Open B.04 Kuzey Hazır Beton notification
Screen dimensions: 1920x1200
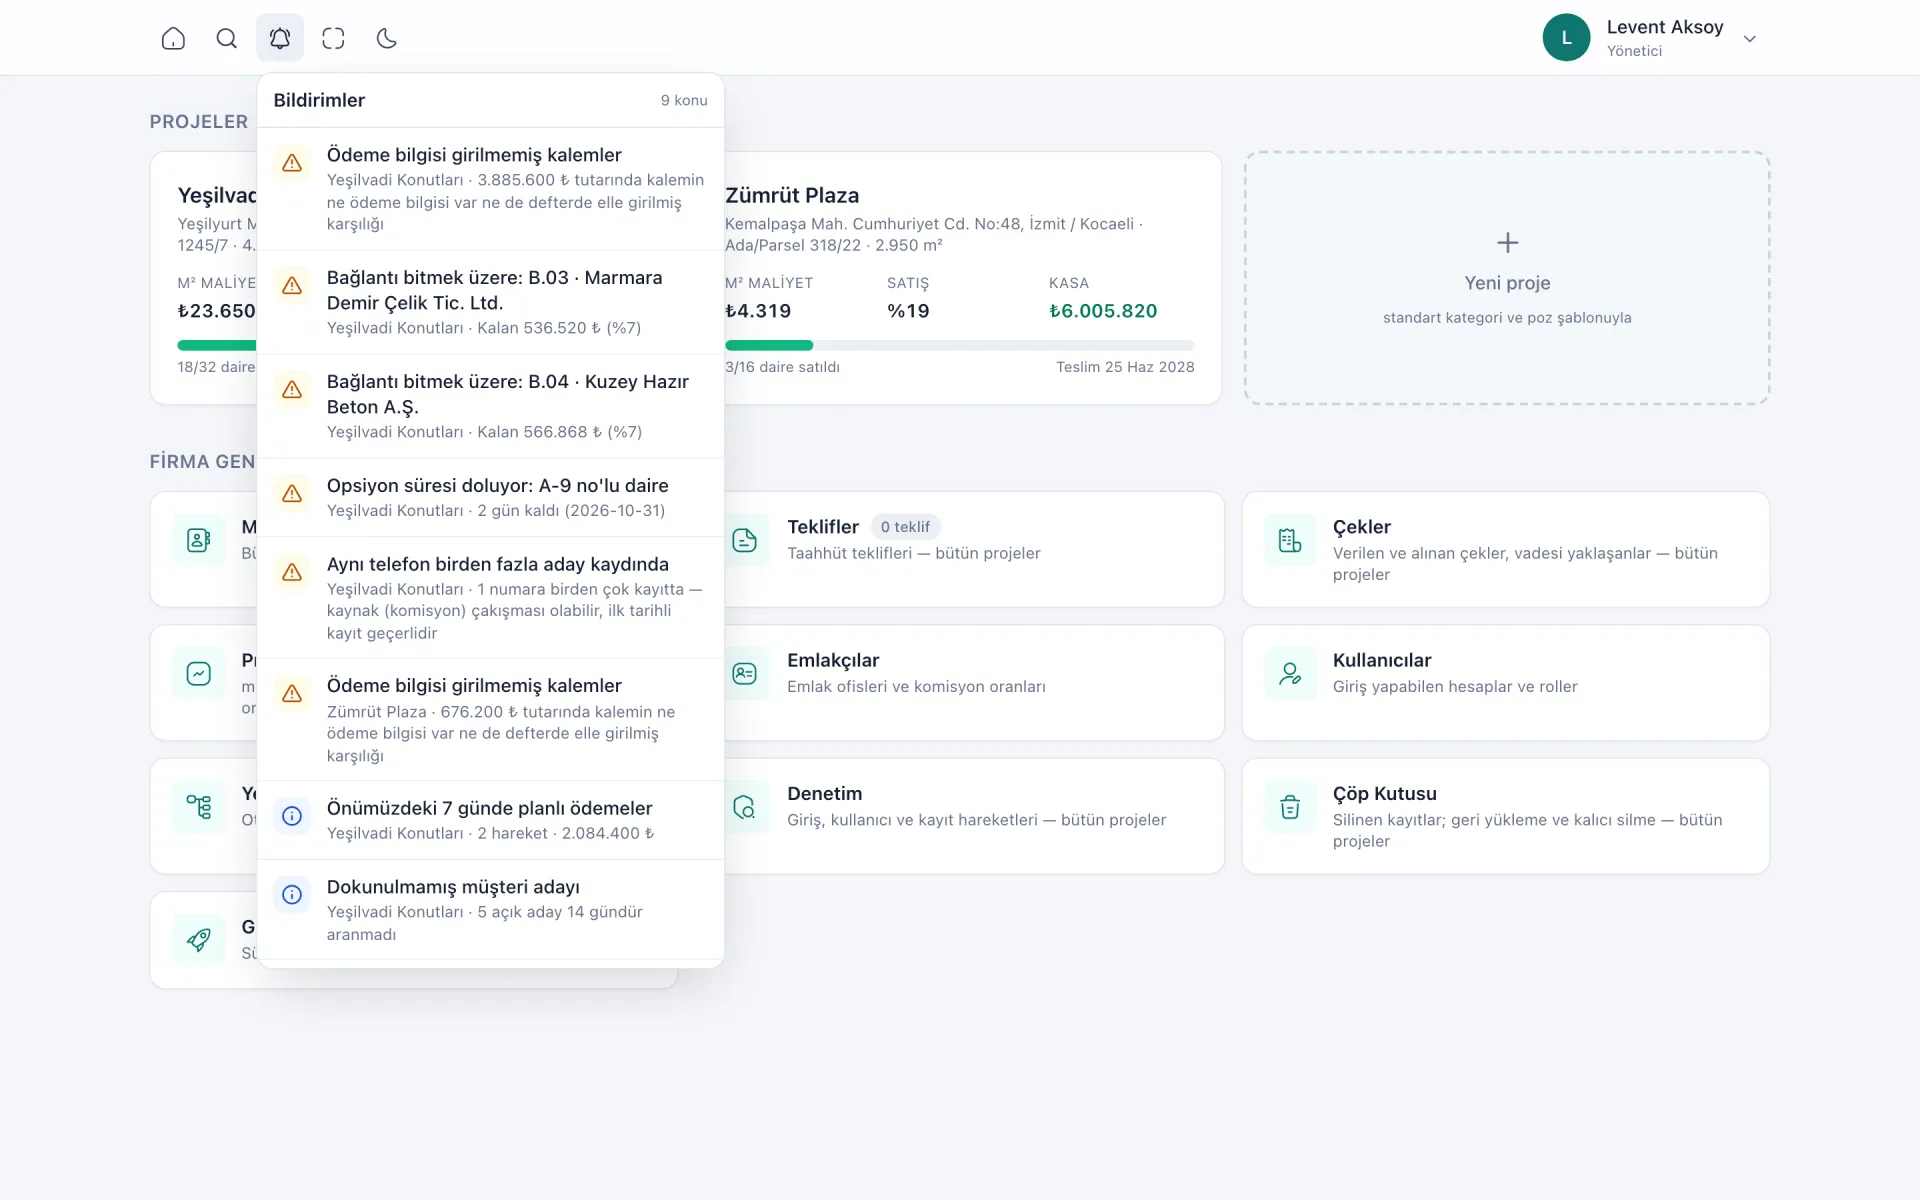(490, 406)
